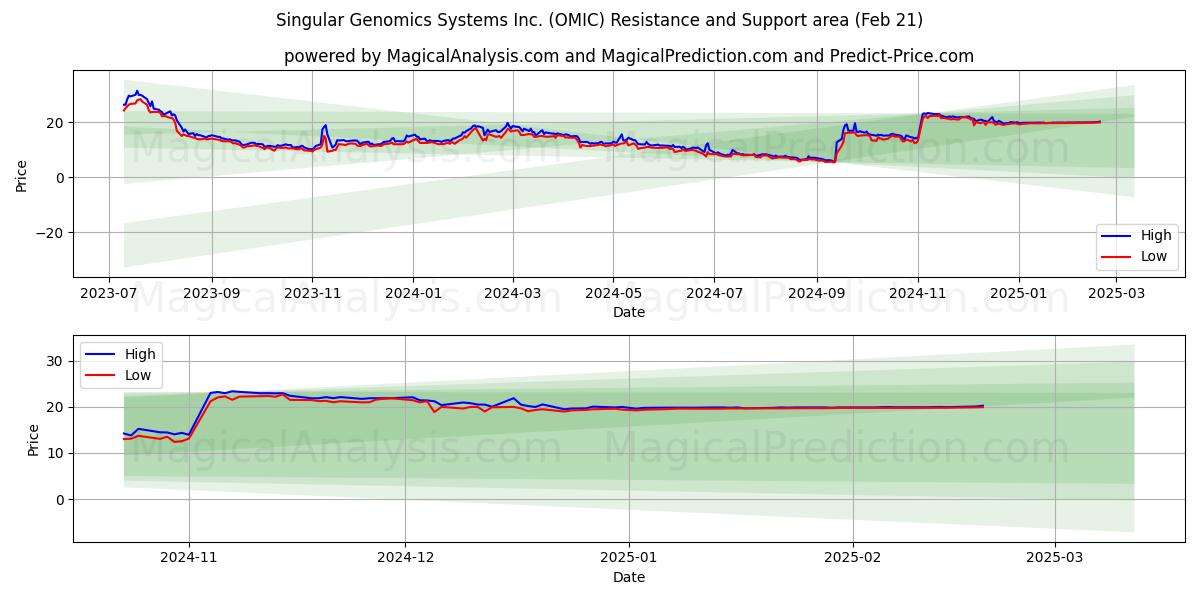Click the '2024-01' x-axis label, top chart
The width and height of the screenshot is (1200, 600).
point(413,293)
